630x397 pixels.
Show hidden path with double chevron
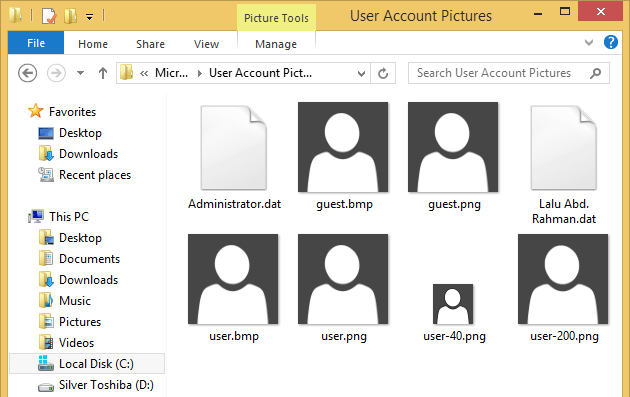(144, 73)
